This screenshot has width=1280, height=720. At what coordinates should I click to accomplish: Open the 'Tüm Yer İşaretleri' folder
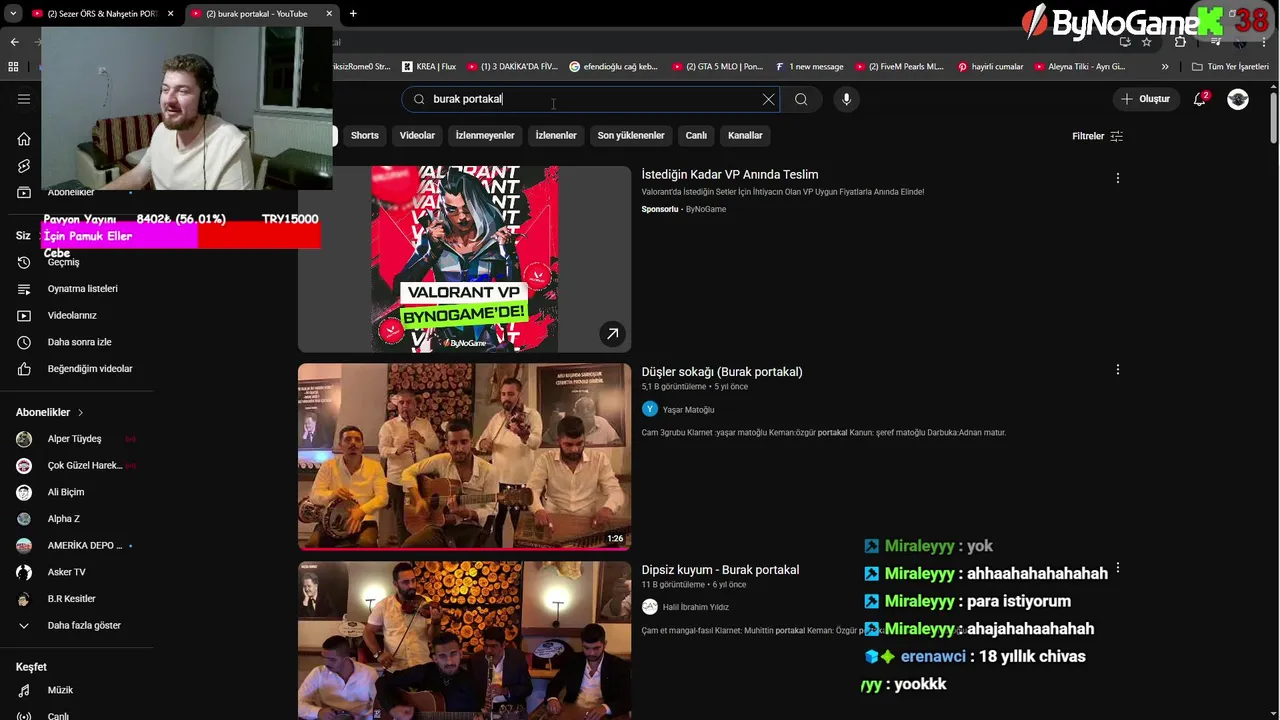click(x=1230, y=67)
